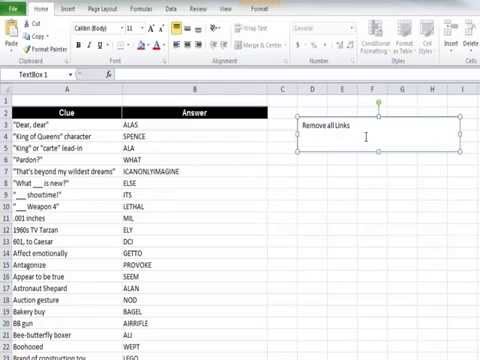480x360 pixels.
Task: Toggle Wrap Text
Action: [251, 28]
